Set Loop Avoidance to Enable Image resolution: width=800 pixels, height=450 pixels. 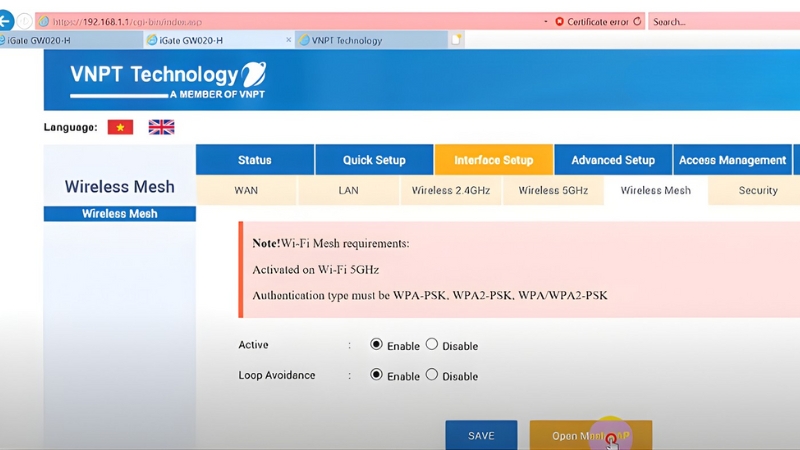376,374
